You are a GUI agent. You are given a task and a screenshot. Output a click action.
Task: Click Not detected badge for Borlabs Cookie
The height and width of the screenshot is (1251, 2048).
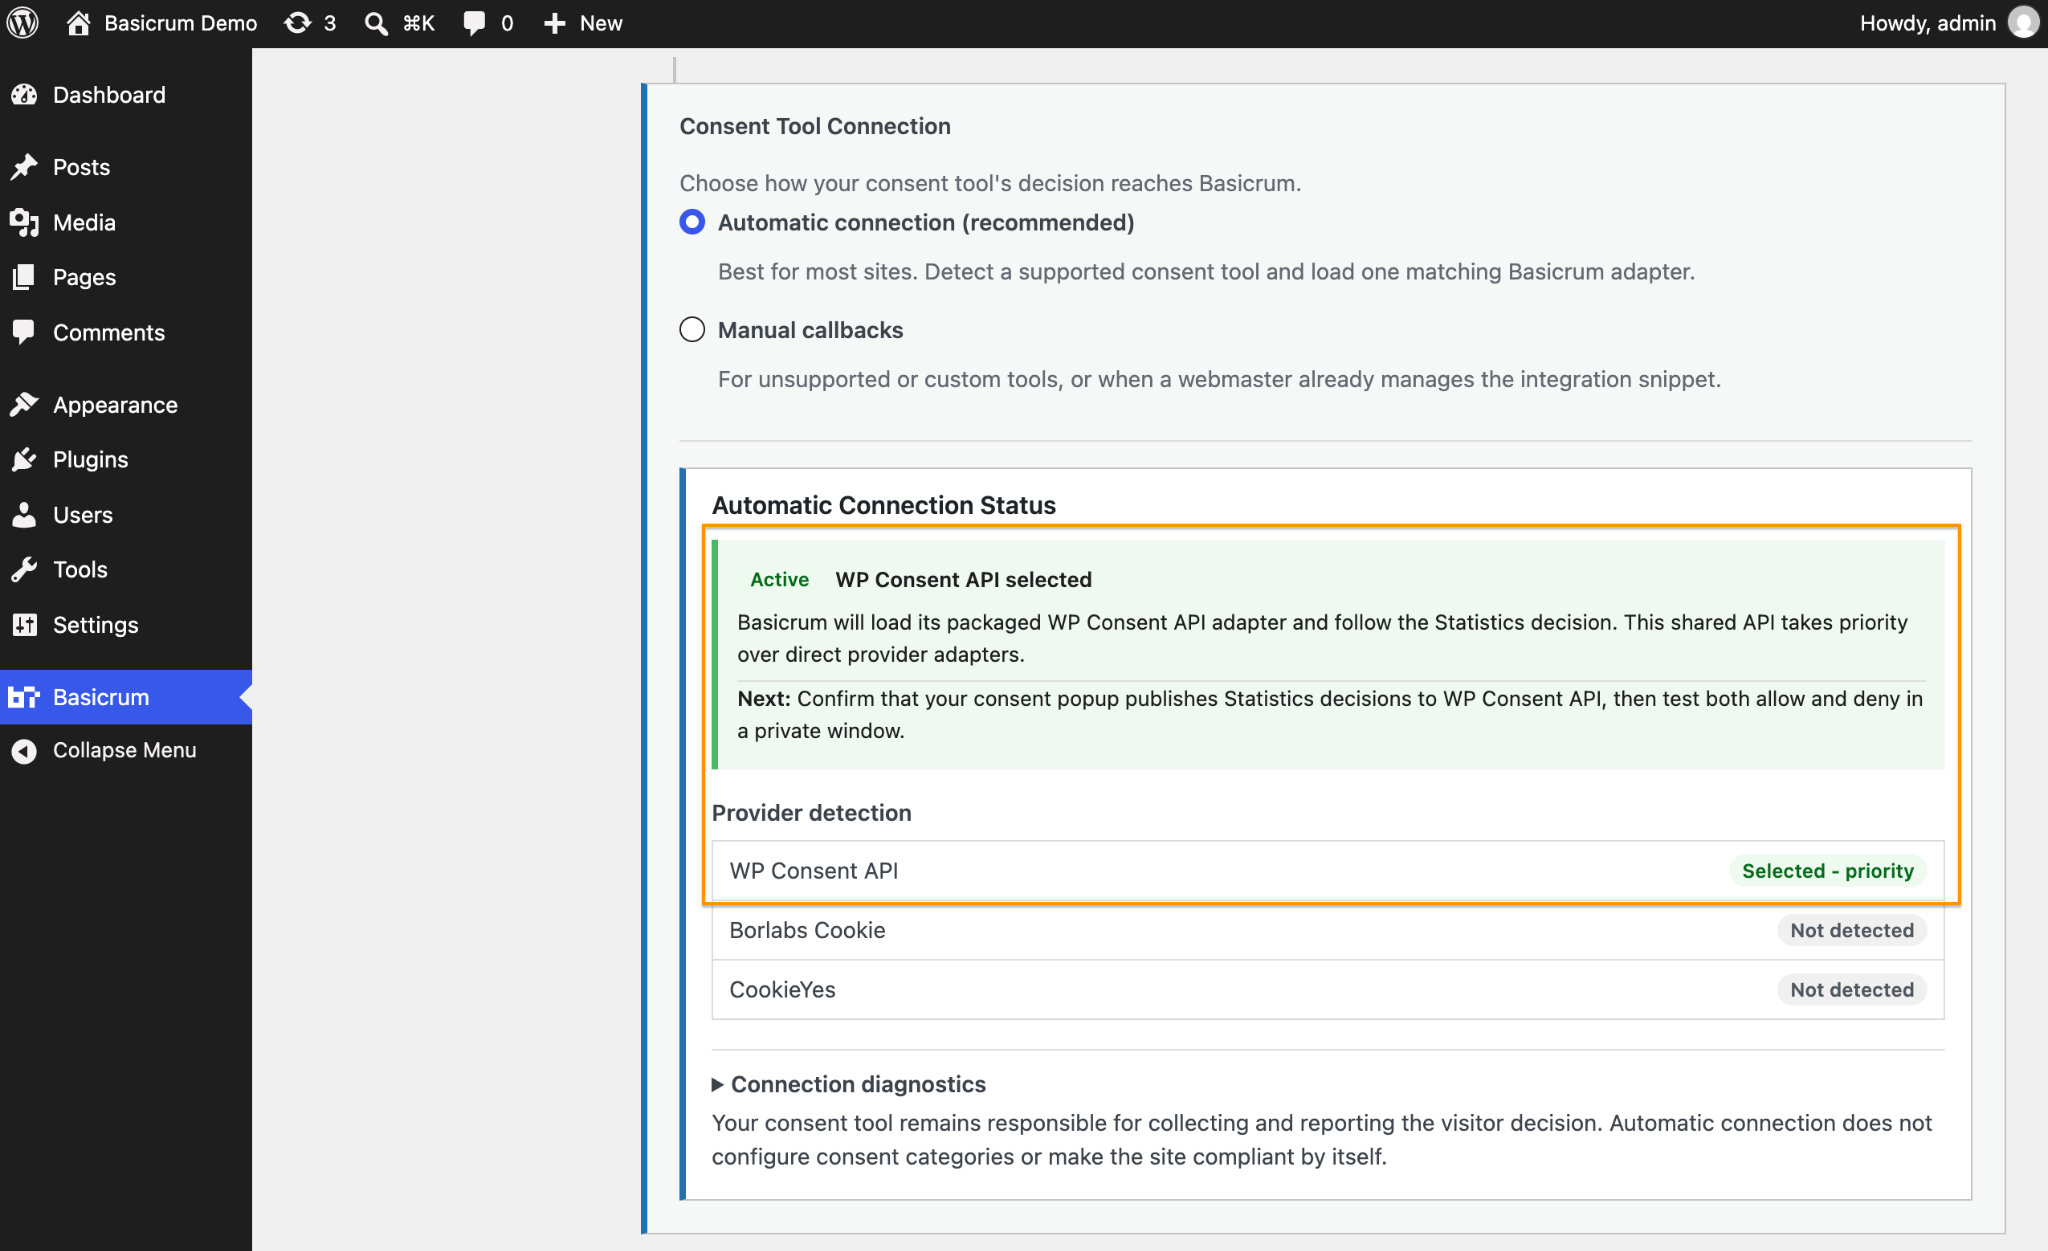pos(1852,931)
